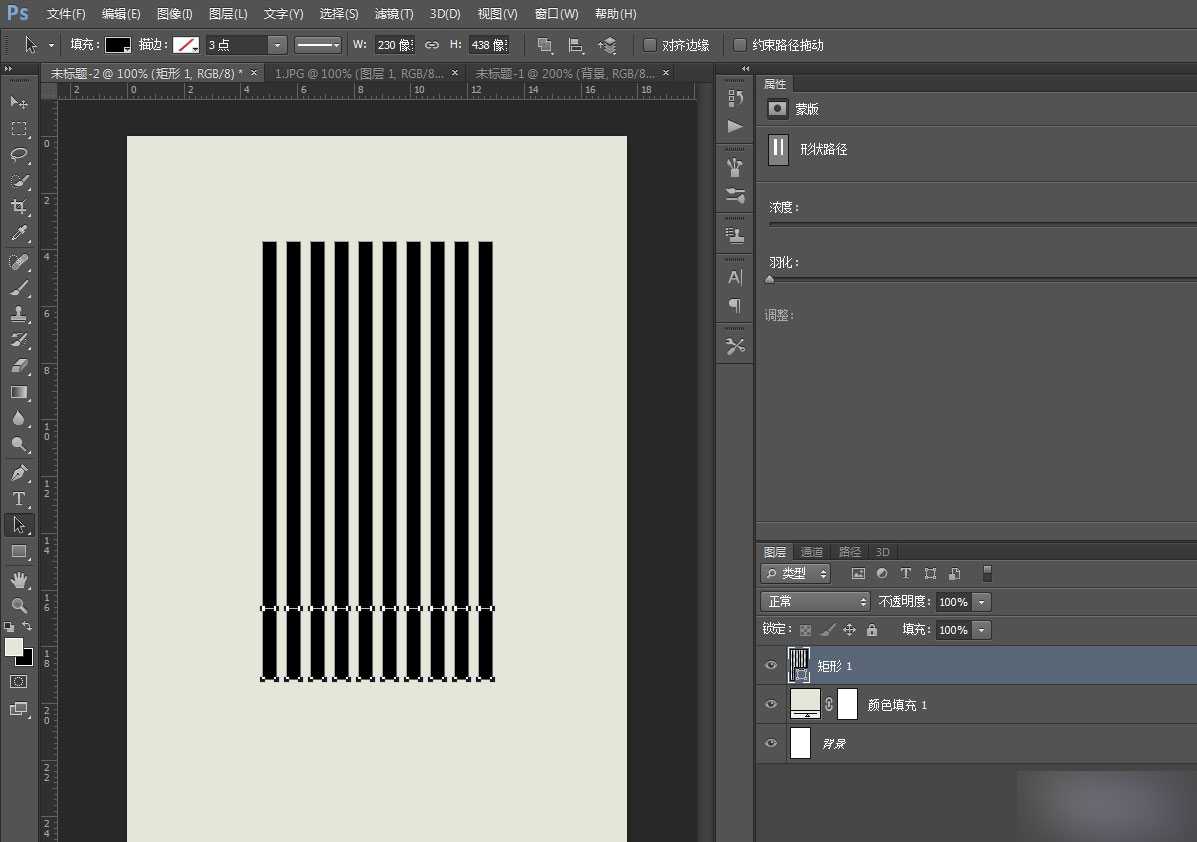Expand the 不透明度 opacity dropdown arrow
Viewport: 1197px width, 842px height.
982,602
